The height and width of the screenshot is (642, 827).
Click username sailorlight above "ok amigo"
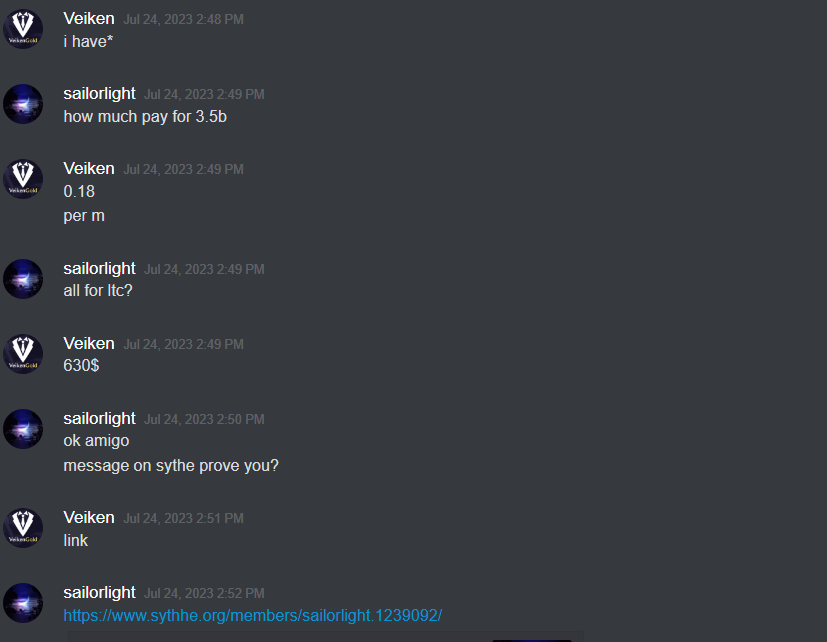point(99,418)
